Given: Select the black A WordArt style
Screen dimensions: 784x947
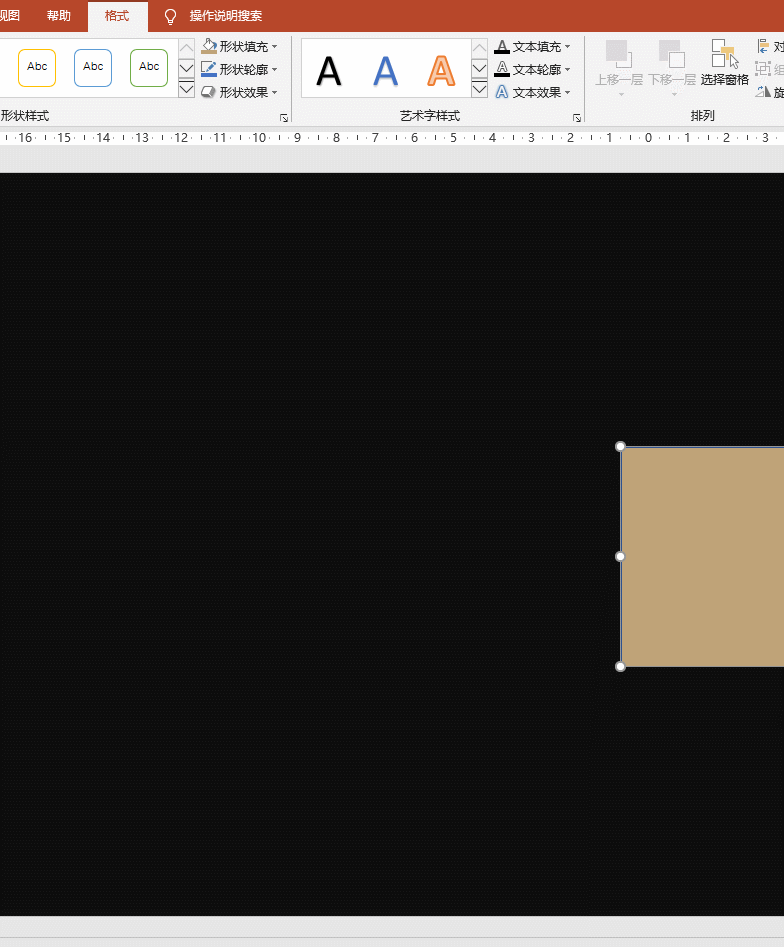Looking at the screenshot, I should click(x=329, y=71).
